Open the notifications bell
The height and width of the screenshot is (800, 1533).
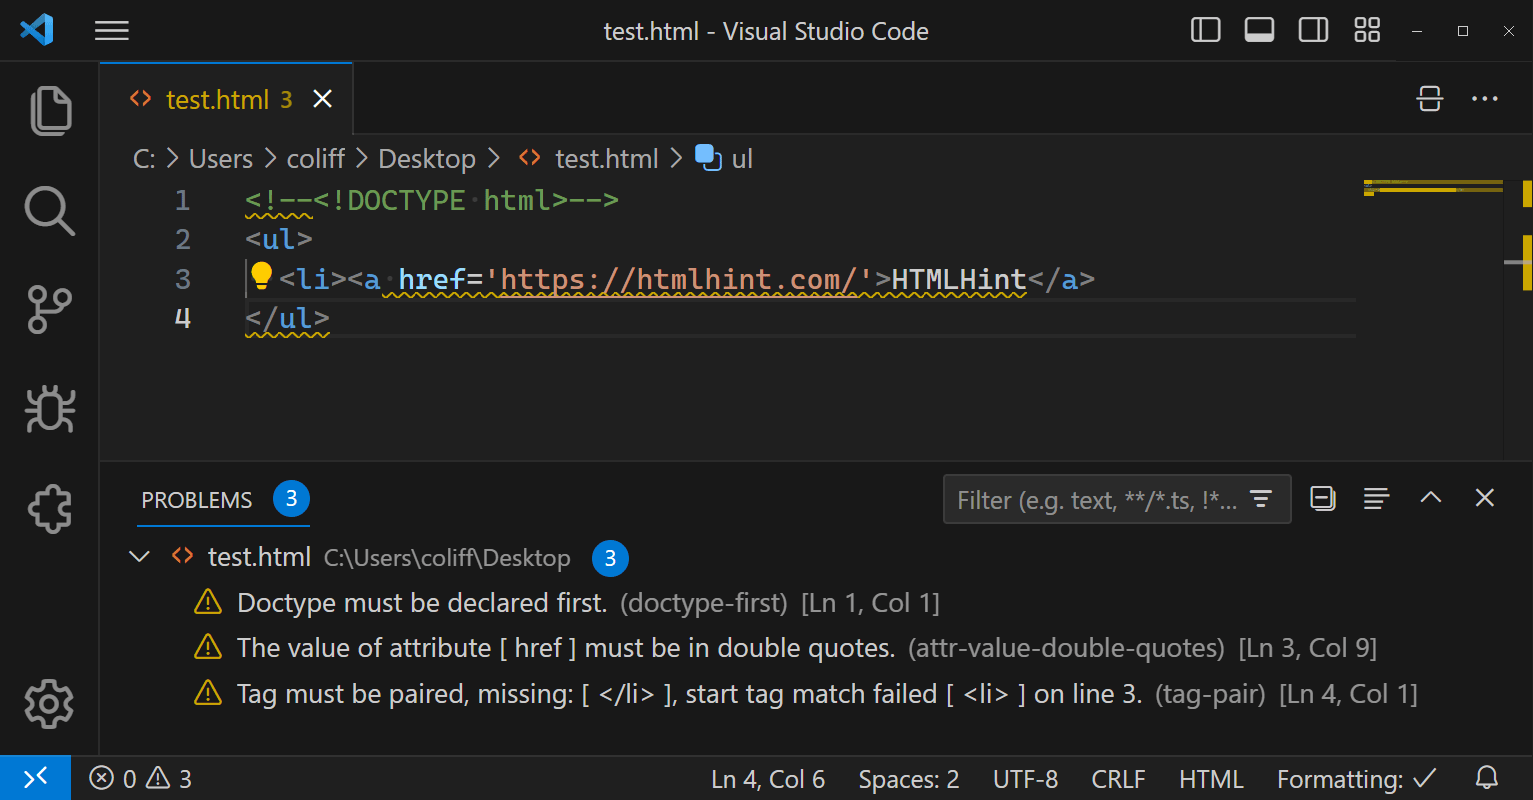pos(1489,778)
